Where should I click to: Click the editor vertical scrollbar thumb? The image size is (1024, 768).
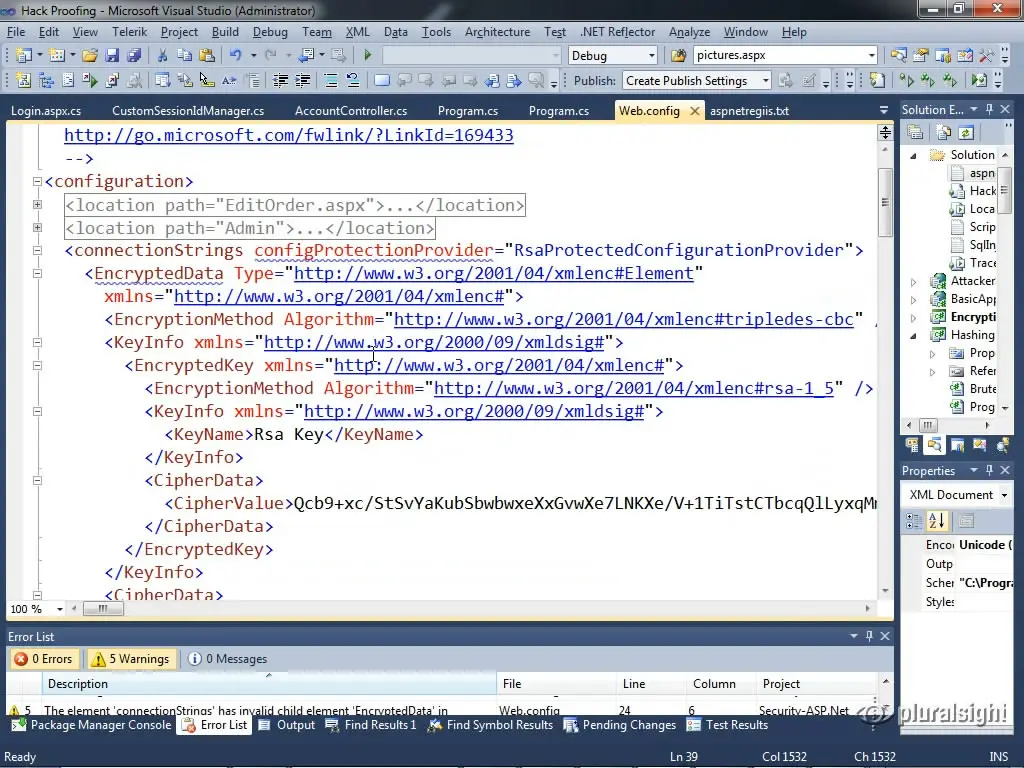pos(885,202)
